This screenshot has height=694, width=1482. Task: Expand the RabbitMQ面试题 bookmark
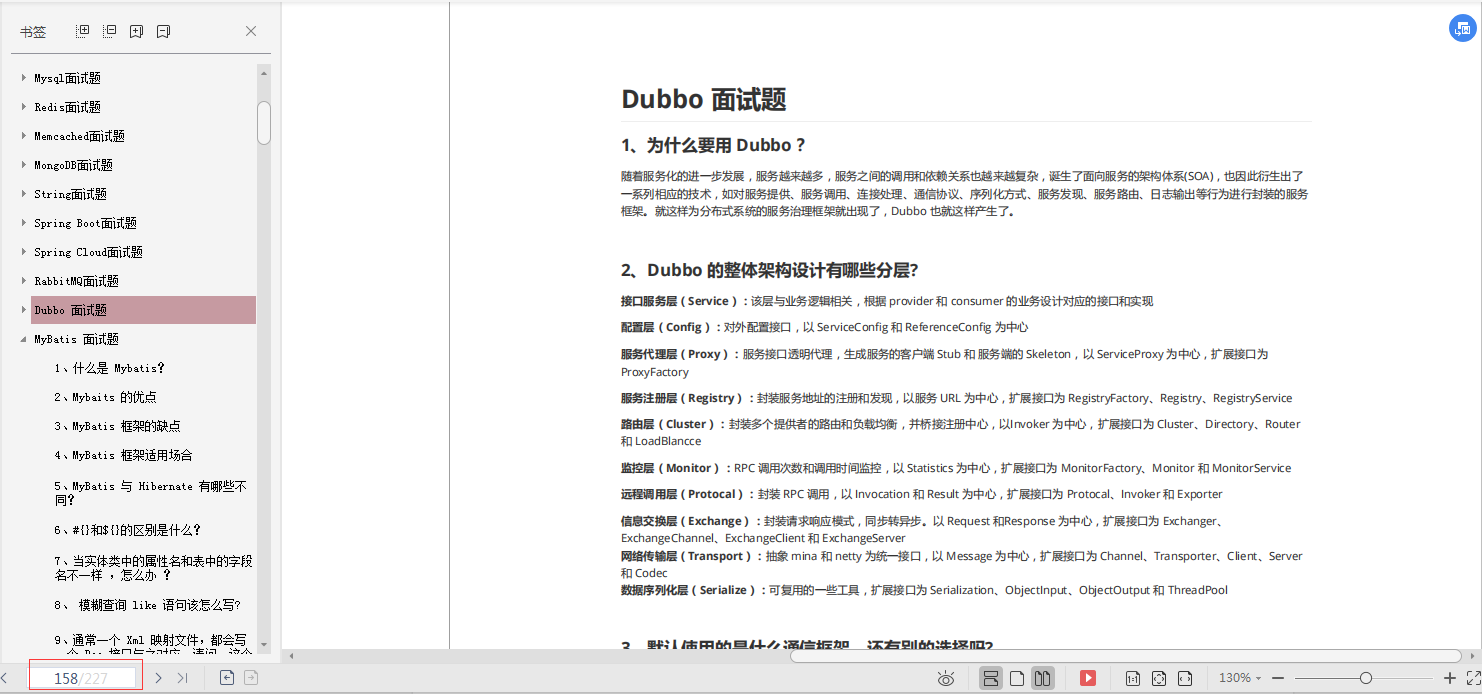24,281
